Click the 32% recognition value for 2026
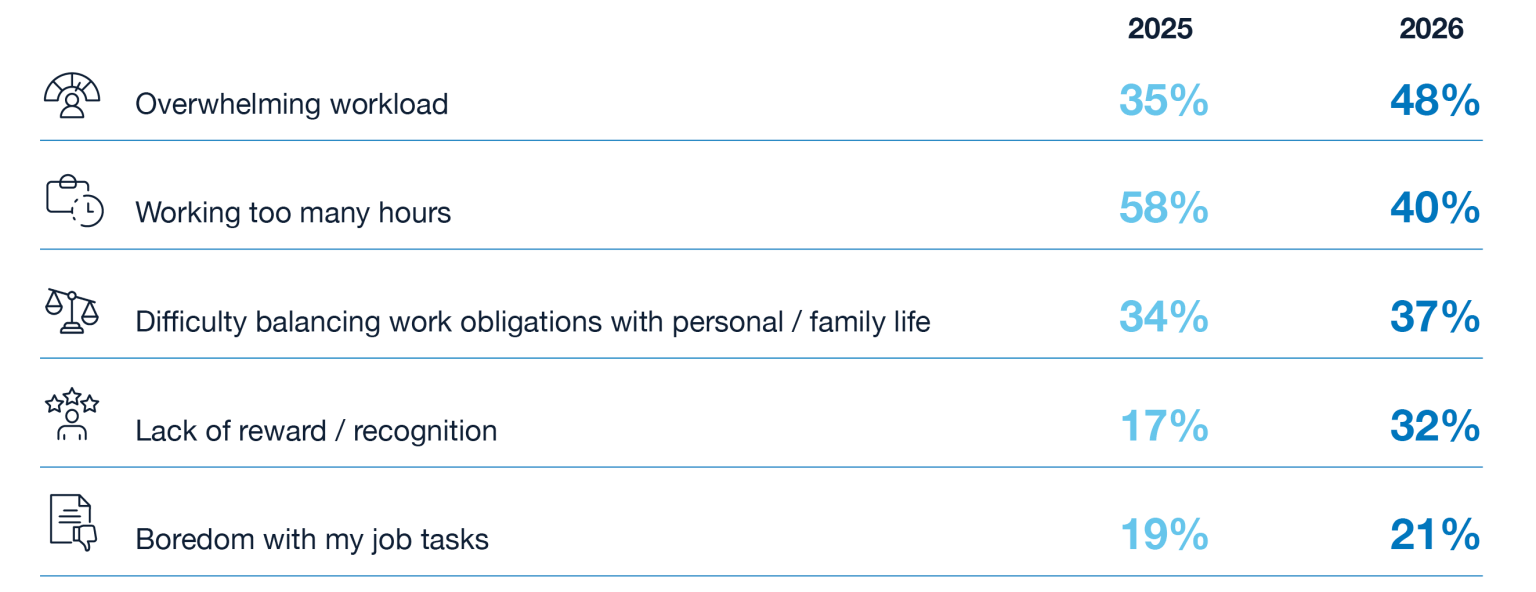 pos(1434,427)
